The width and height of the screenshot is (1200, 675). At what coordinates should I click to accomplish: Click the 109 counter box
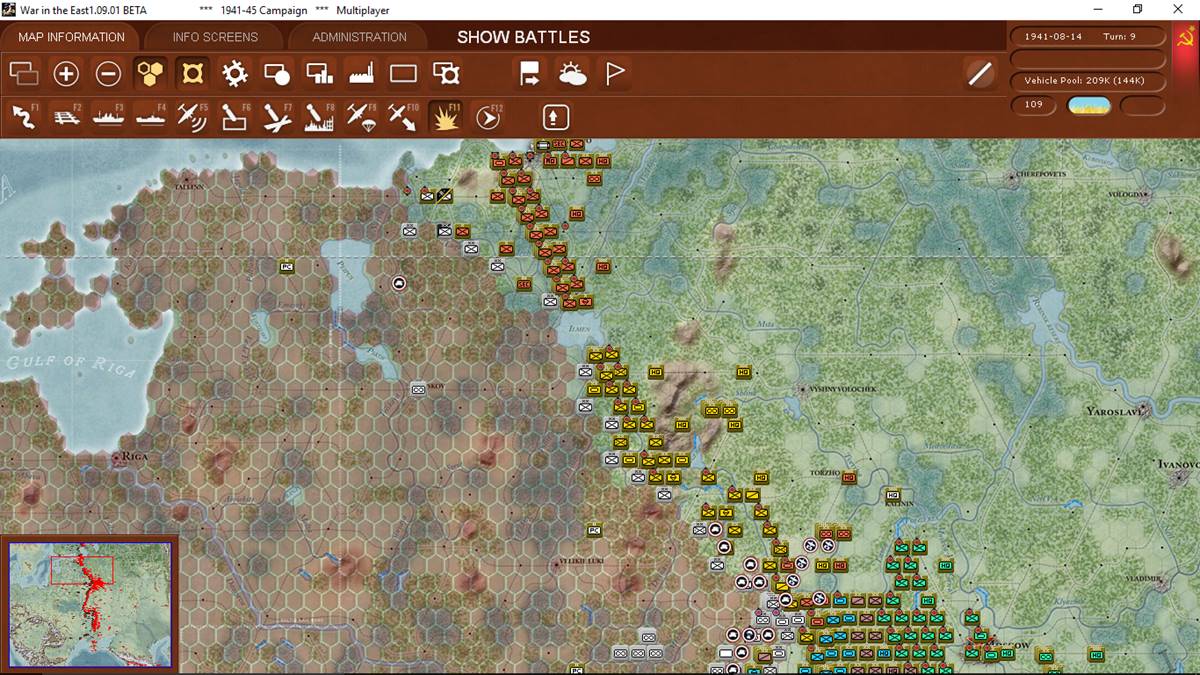click(x=1034, y=105)
